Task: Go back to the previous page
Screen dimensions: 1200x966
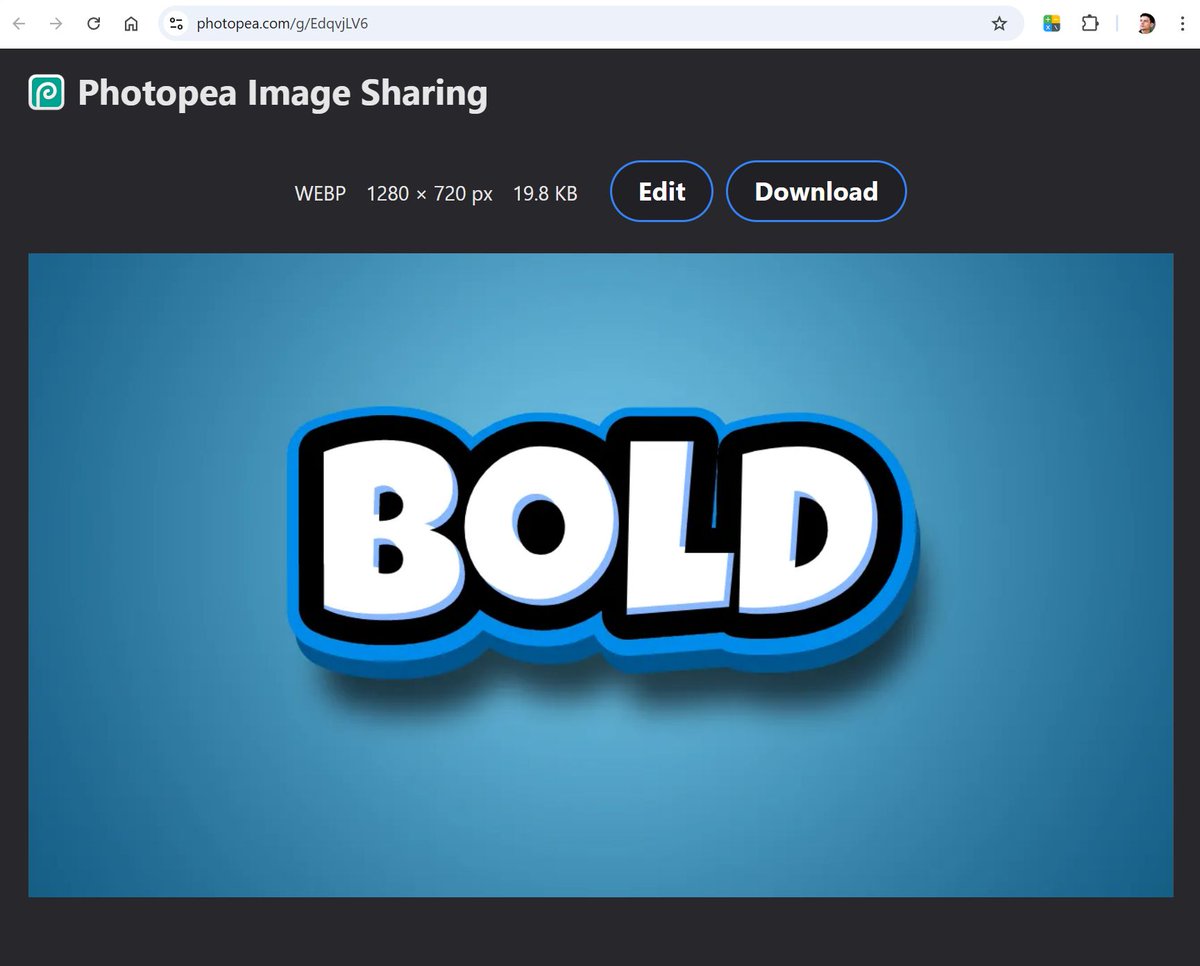Action: pyautogui.click(x=19, y=22)
